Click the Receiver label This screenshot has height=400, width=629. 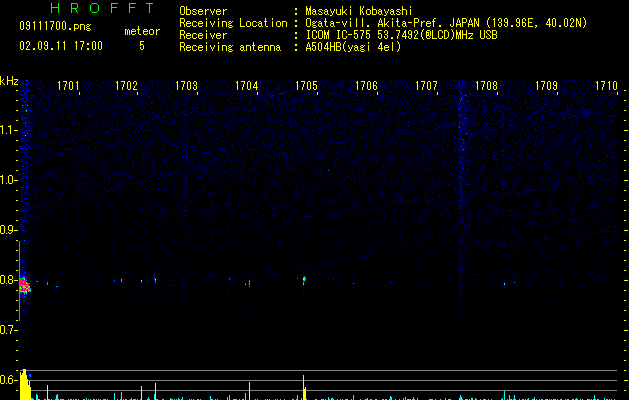click(x=203, y=35)
